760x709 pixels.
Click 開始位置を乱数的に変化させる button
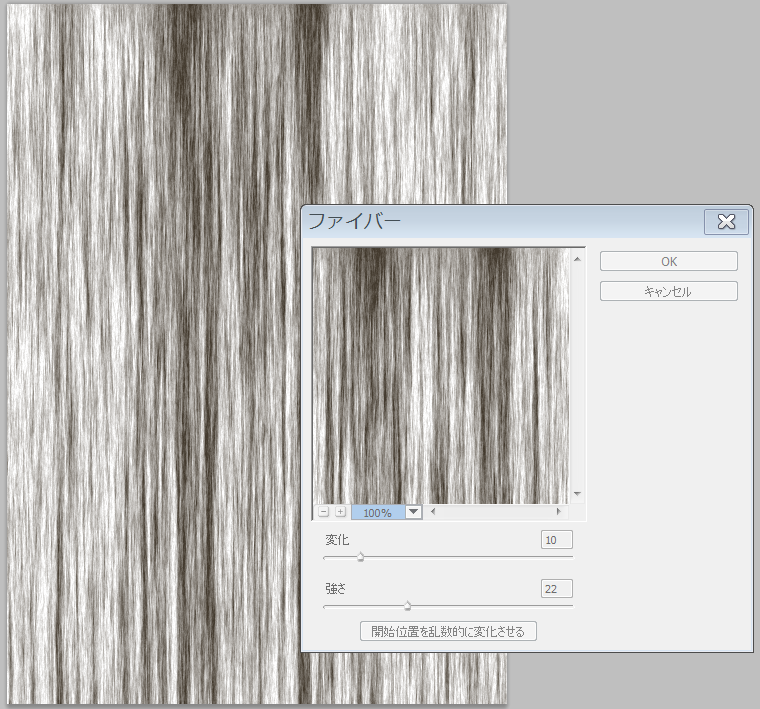pos(448,631)
